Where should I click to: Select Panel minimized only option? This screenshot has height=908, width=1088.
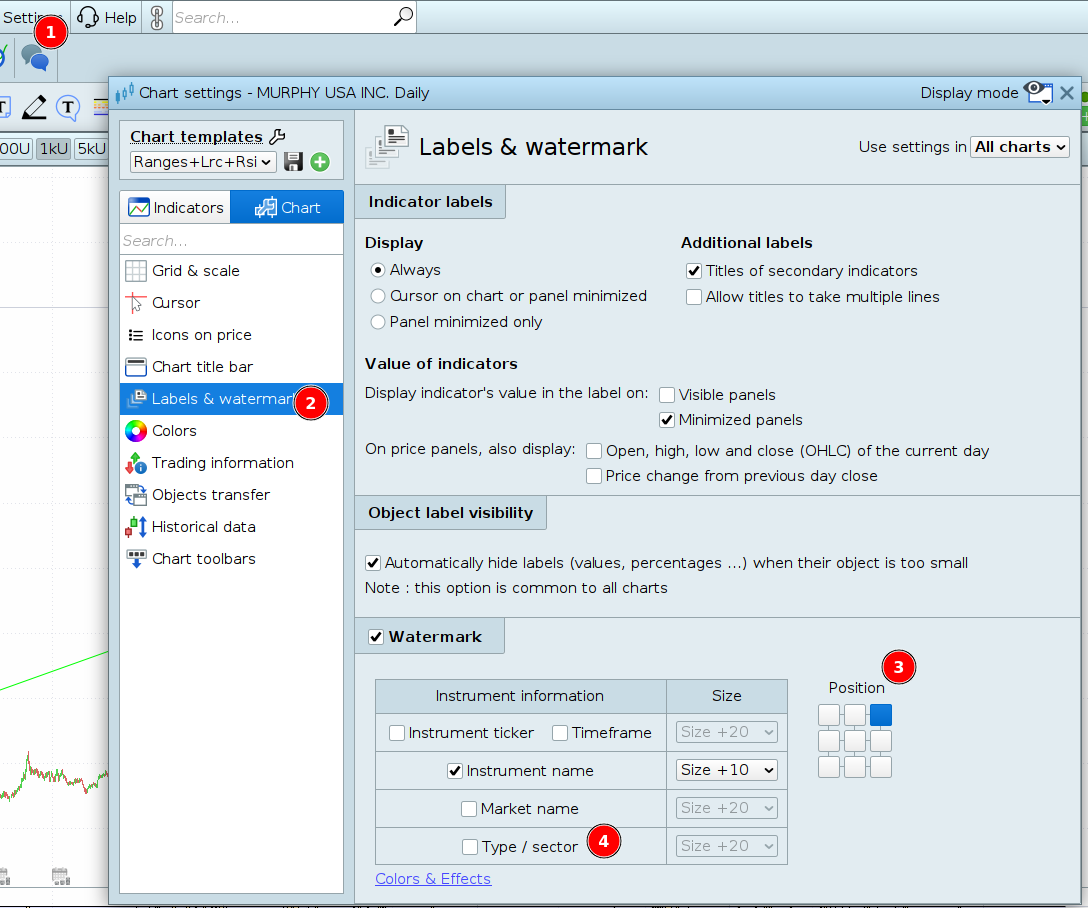click(x=377, y=322)
